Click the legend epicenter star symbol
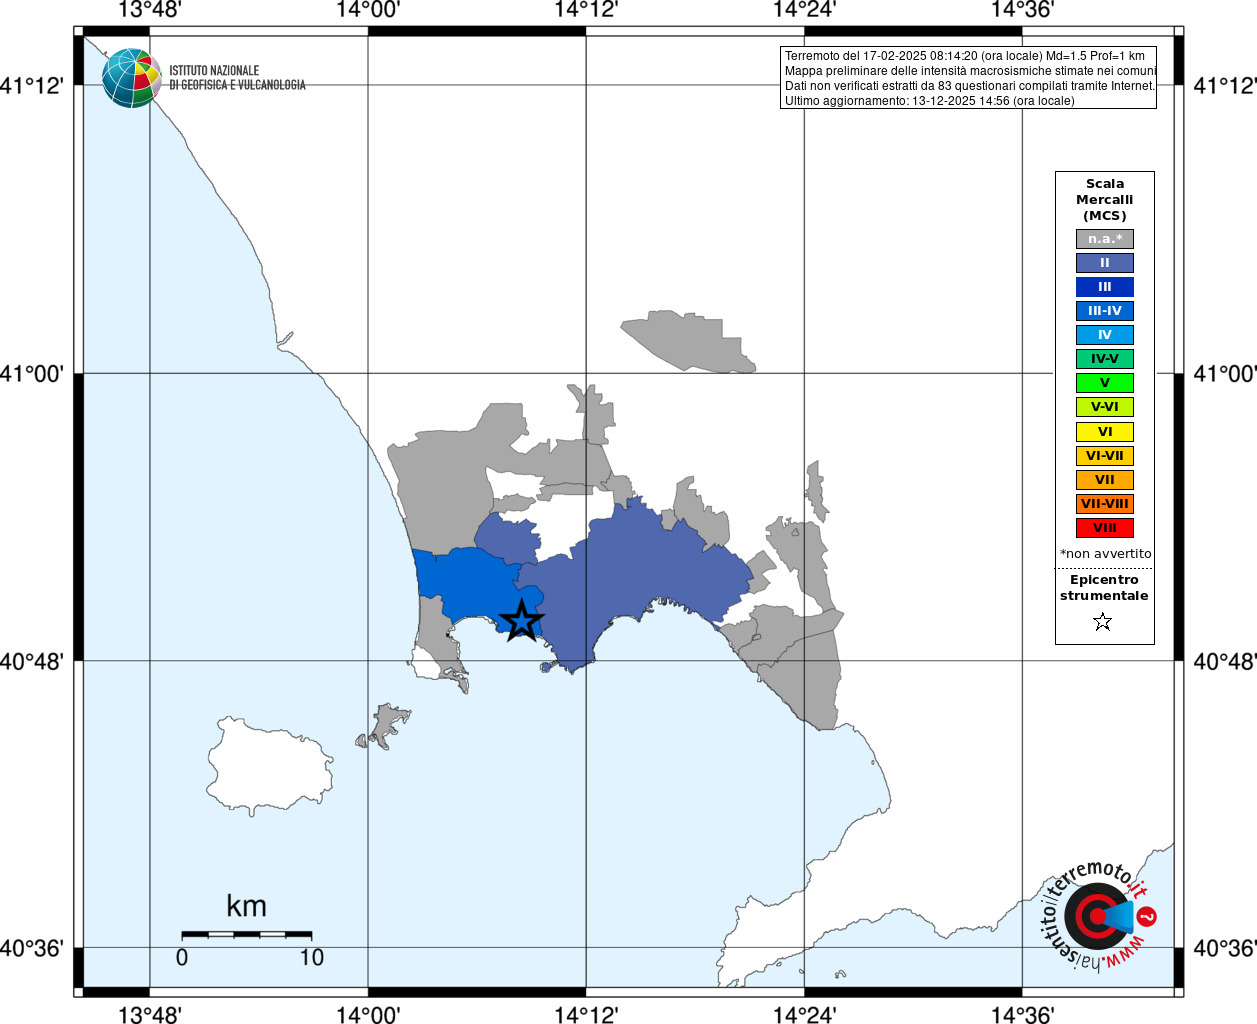Image resolution: width=1257 pixels, height=1024 pixels. [1103, 622]
